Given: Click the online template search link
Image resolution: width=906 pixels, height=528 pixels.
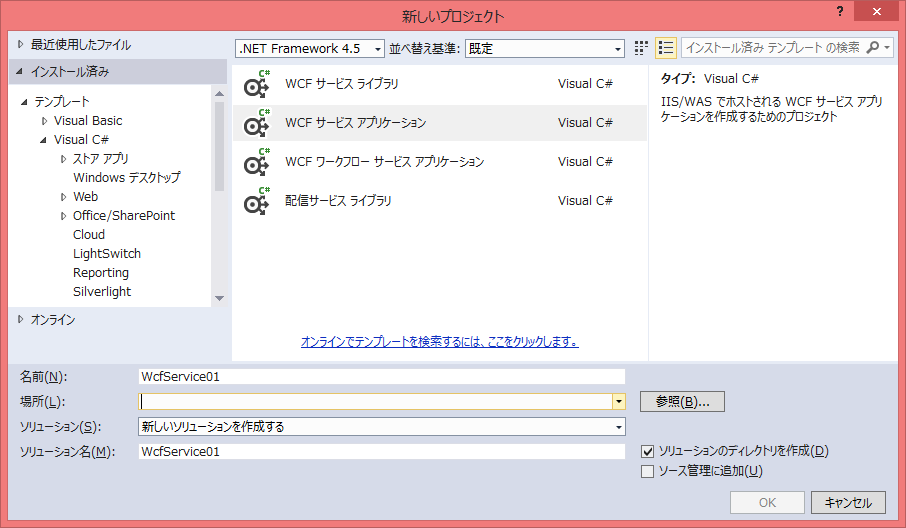Looking at the screenshot, I should 439,341.
